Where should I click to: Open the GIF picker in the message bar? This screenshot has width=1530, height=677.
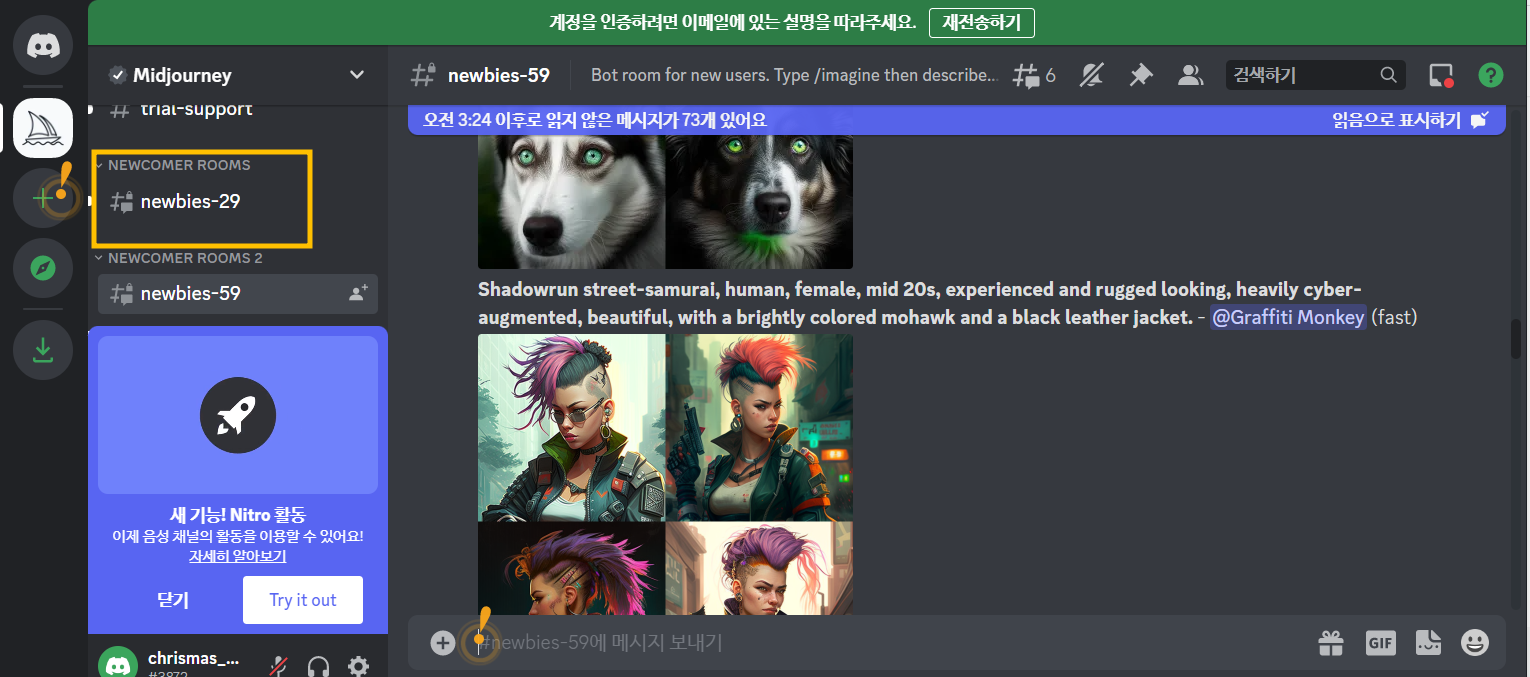pos(1380,643)
